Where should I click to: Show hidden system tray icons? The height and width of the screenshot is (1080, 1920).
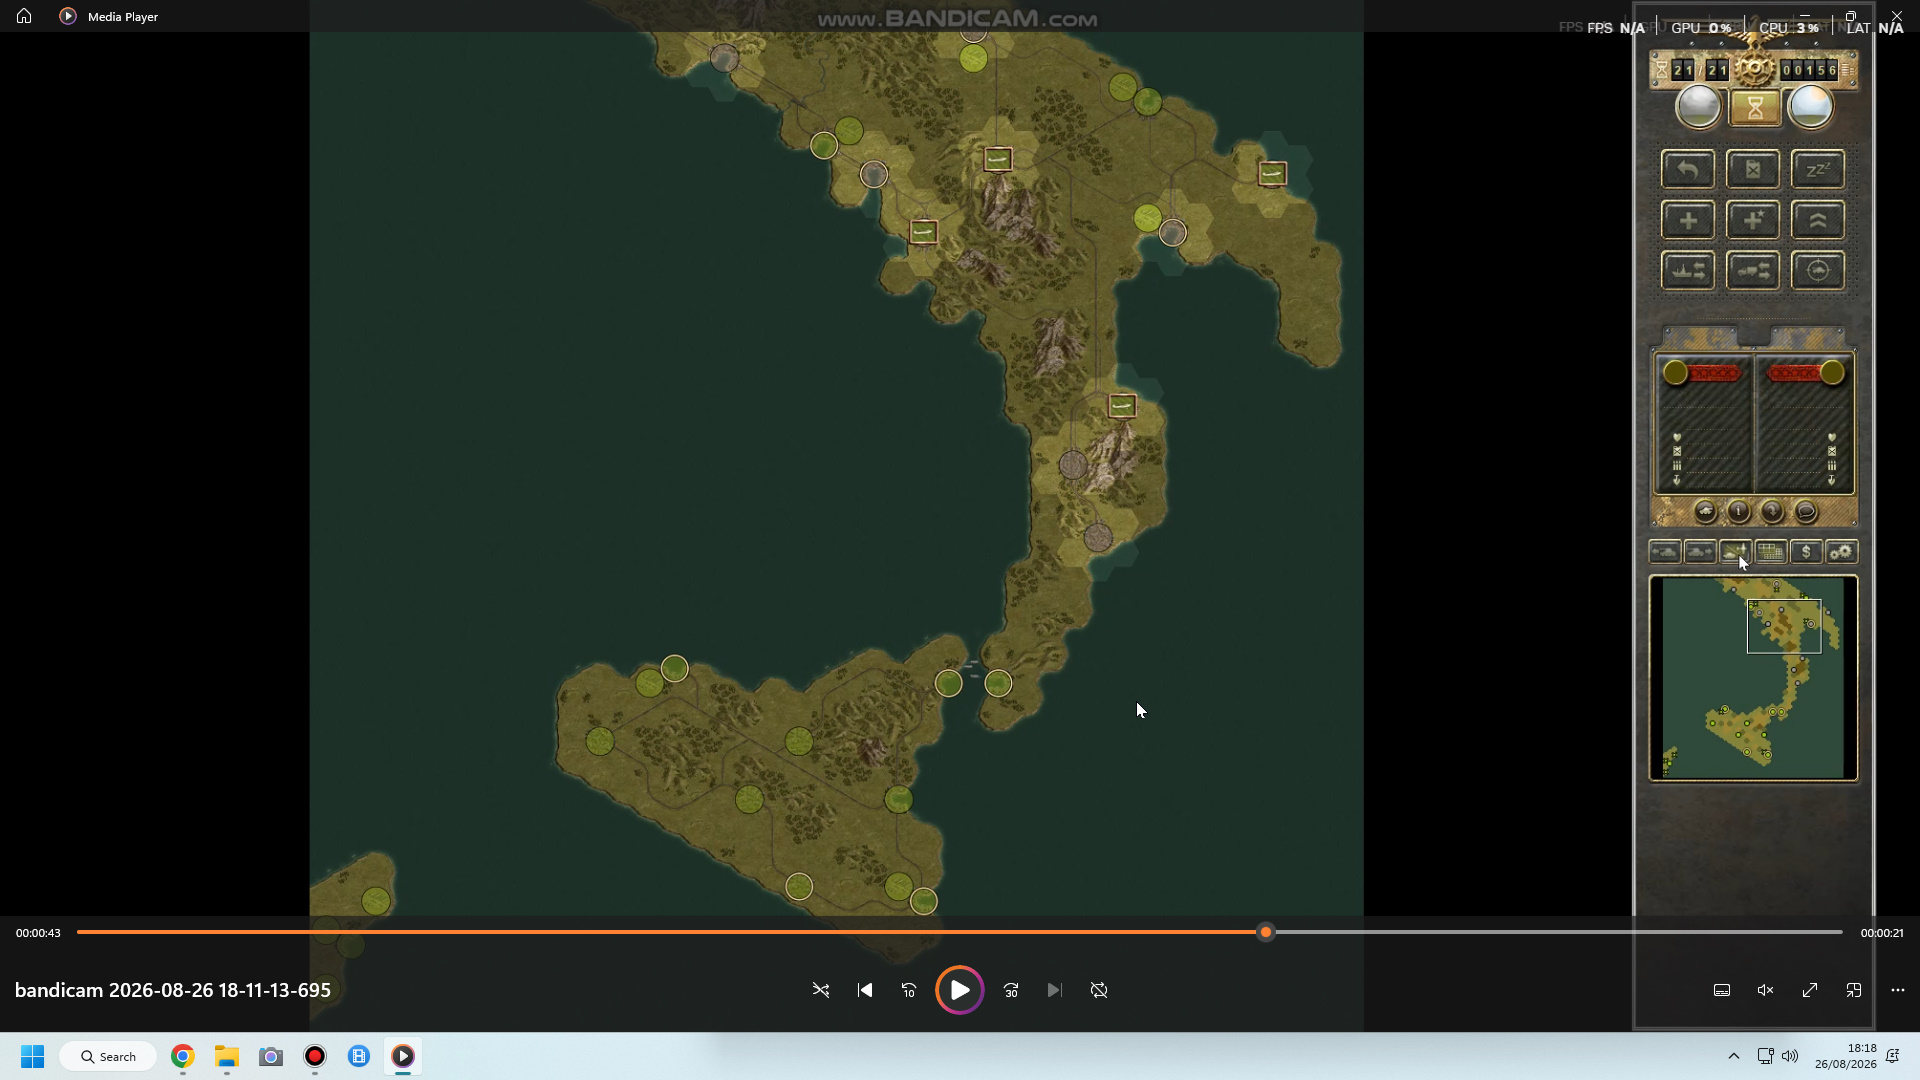[1734, 1057]
